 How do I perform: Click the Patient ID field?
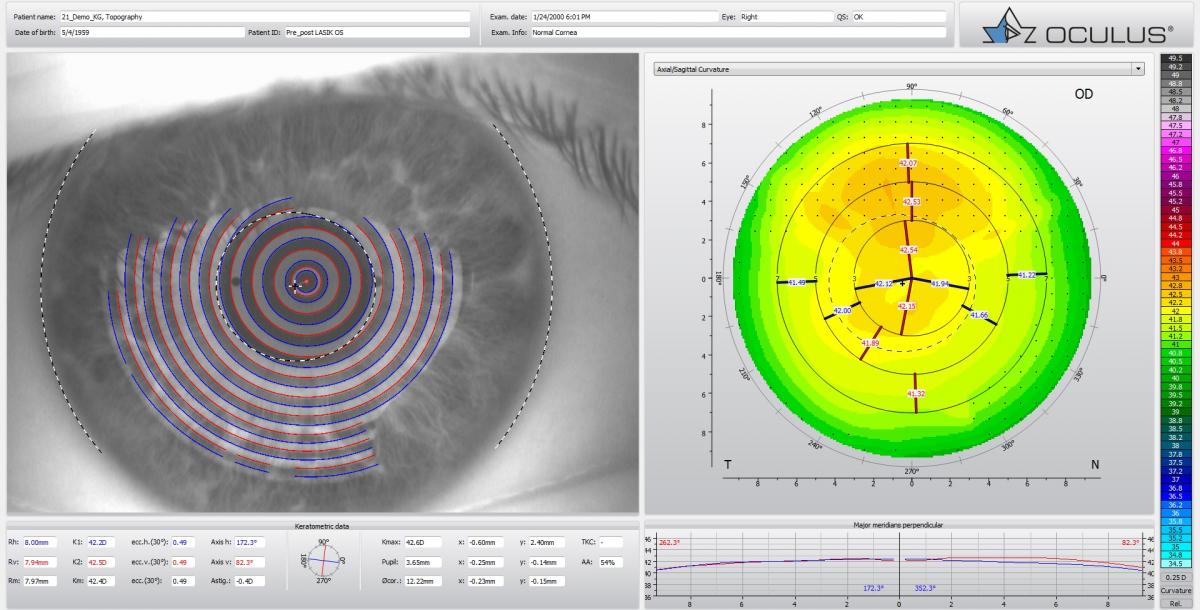(376, 32)
